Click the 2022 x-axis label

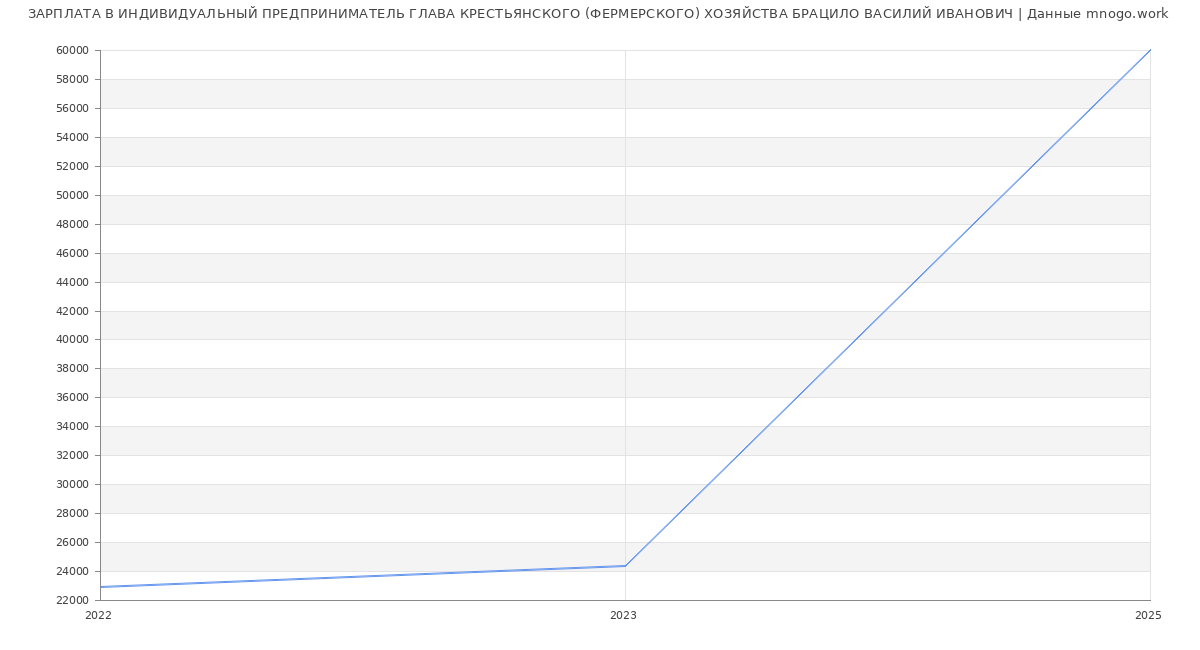[98, 615]
